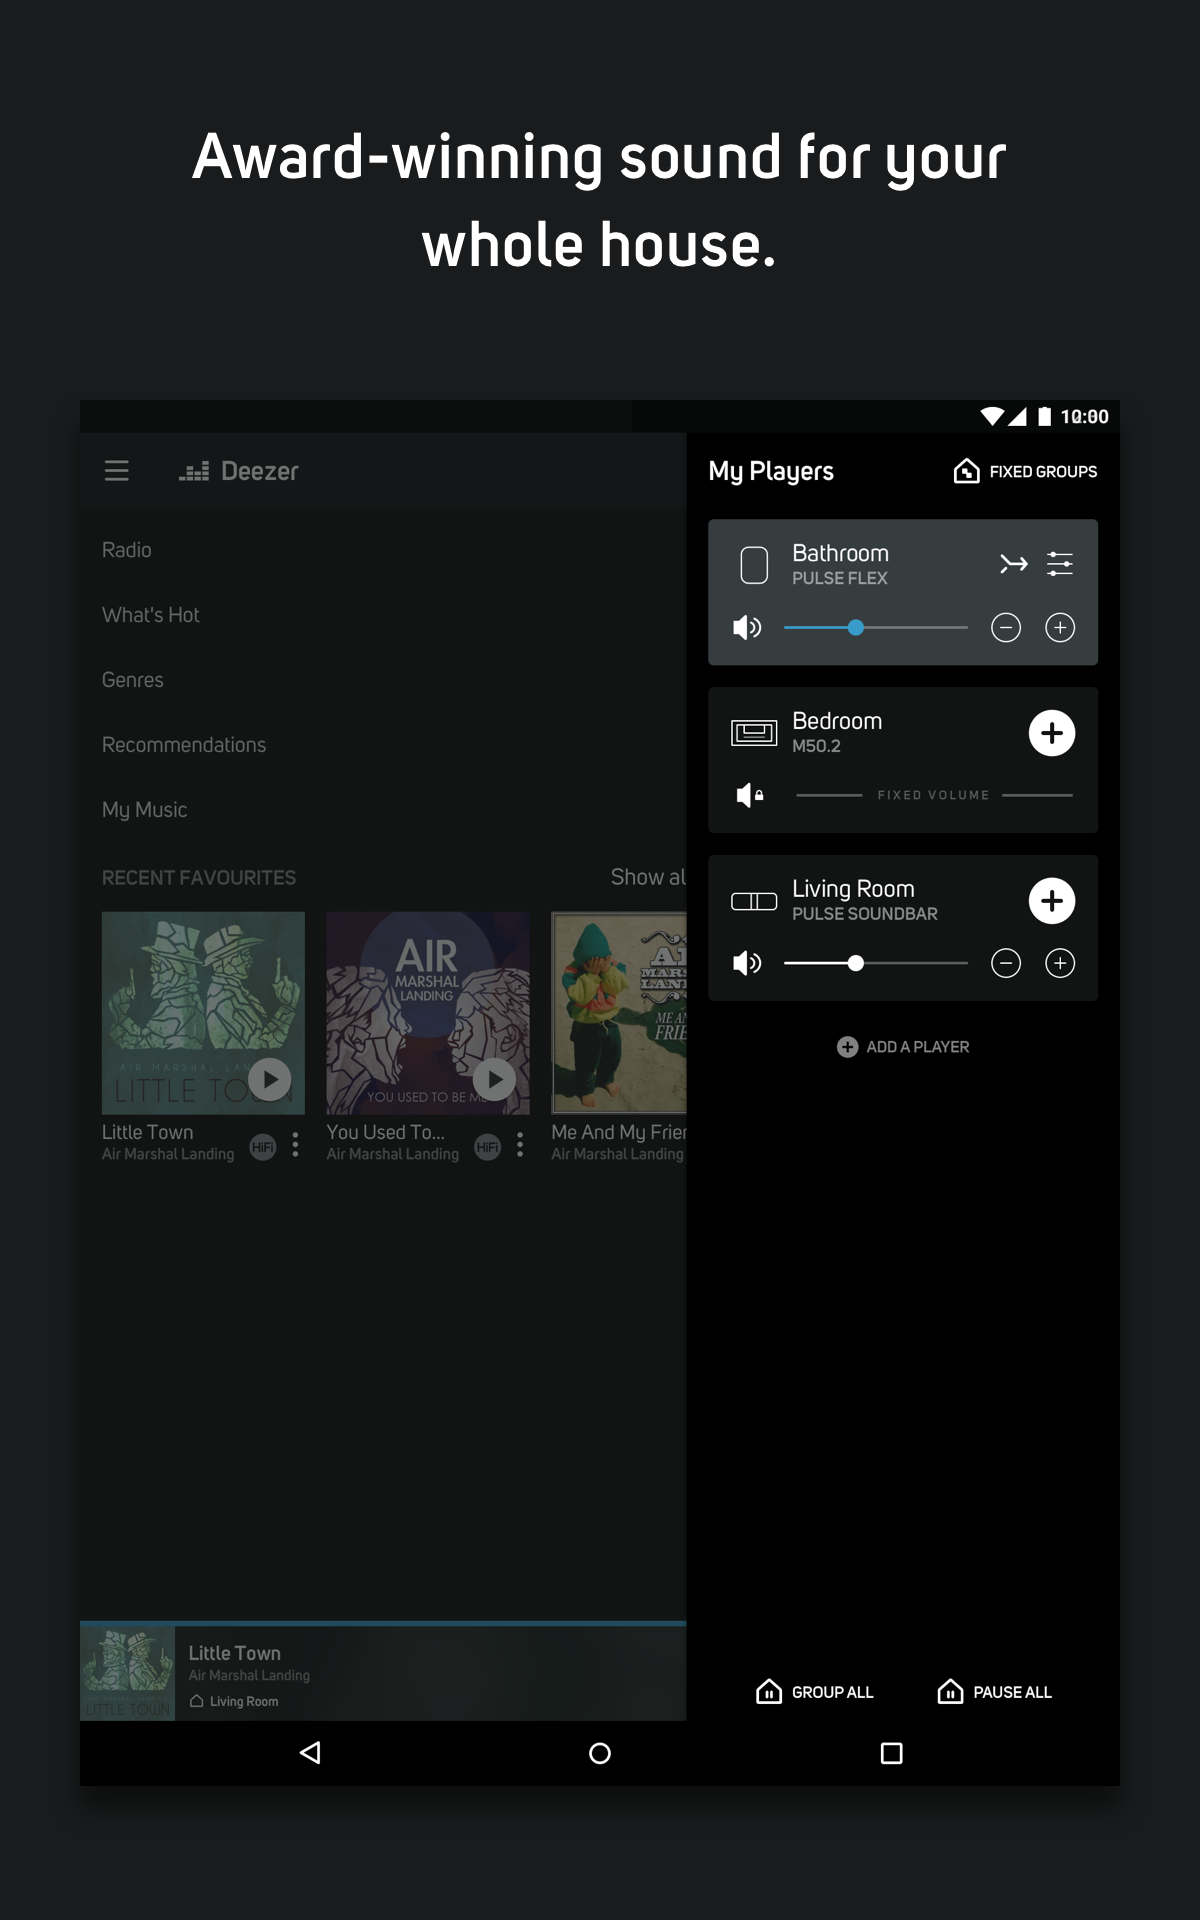1200x1920 pixels.
Task: Tap the cell signal status icon
Action: pos(1017,416)
